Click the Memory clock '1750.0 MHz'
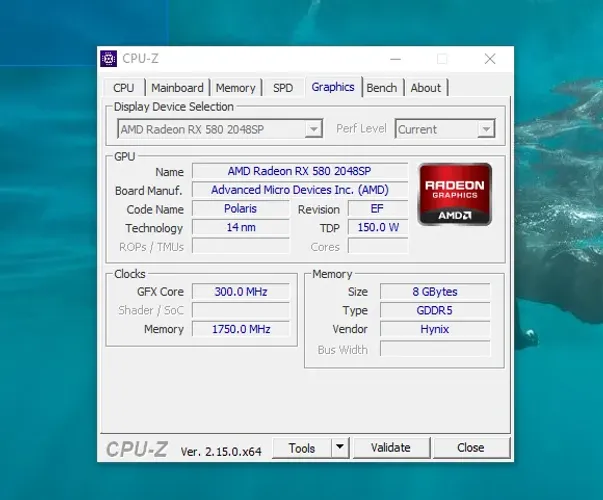This screenshot has width=603, height=500. (x=241, y=329)
